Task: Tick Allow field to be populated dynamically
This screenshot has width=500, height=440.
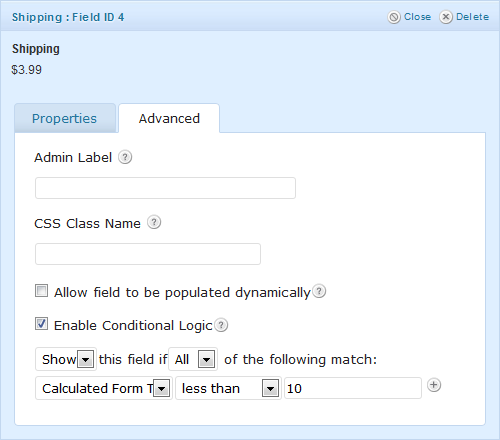Action: [42, 291]
